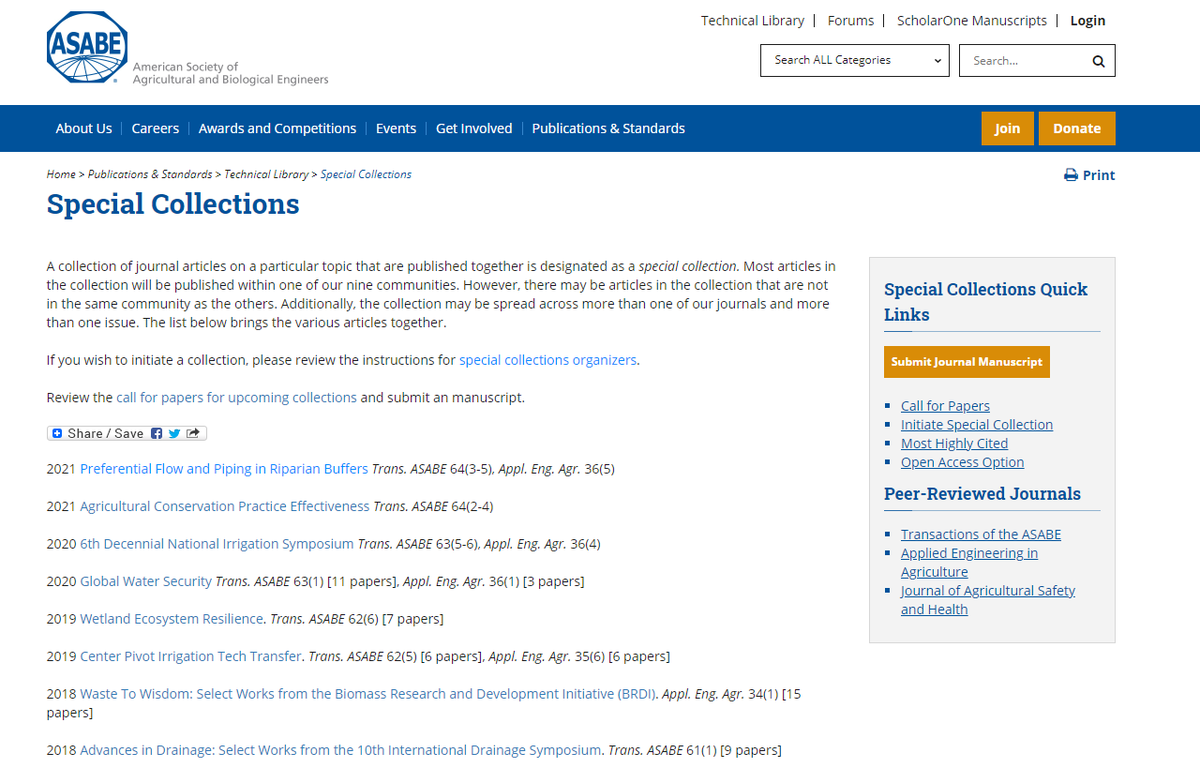Click the Share / Save plus icon
The width and height of the screenshot is (1200, 768).
57,433
